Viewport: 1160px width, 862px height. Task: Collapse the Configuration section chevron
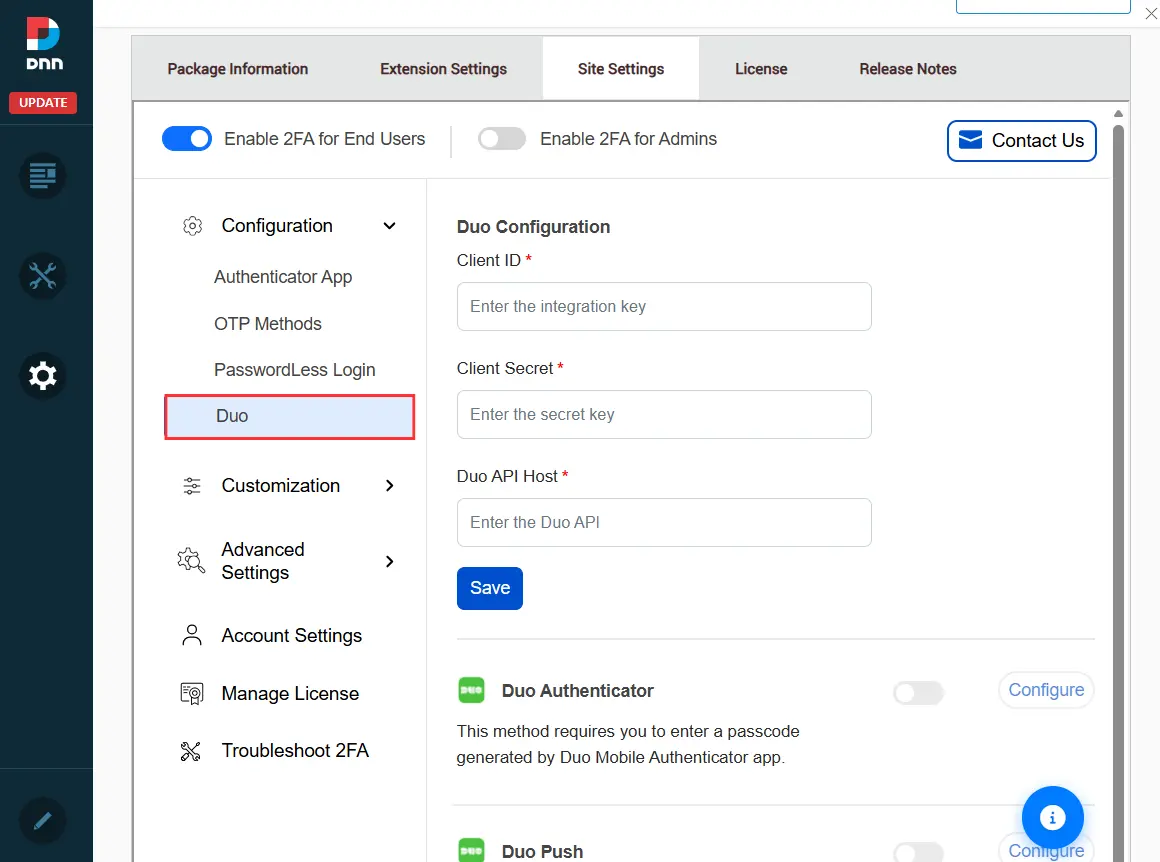[389, 226]
